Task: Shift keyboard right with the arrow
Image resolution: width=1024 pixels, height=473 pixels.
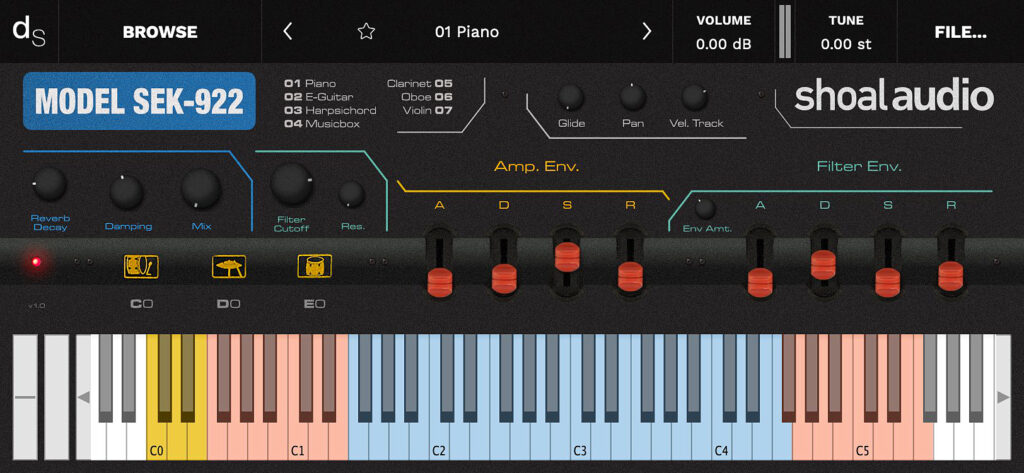Action: pyautogui.click(x=1002, y=397)
